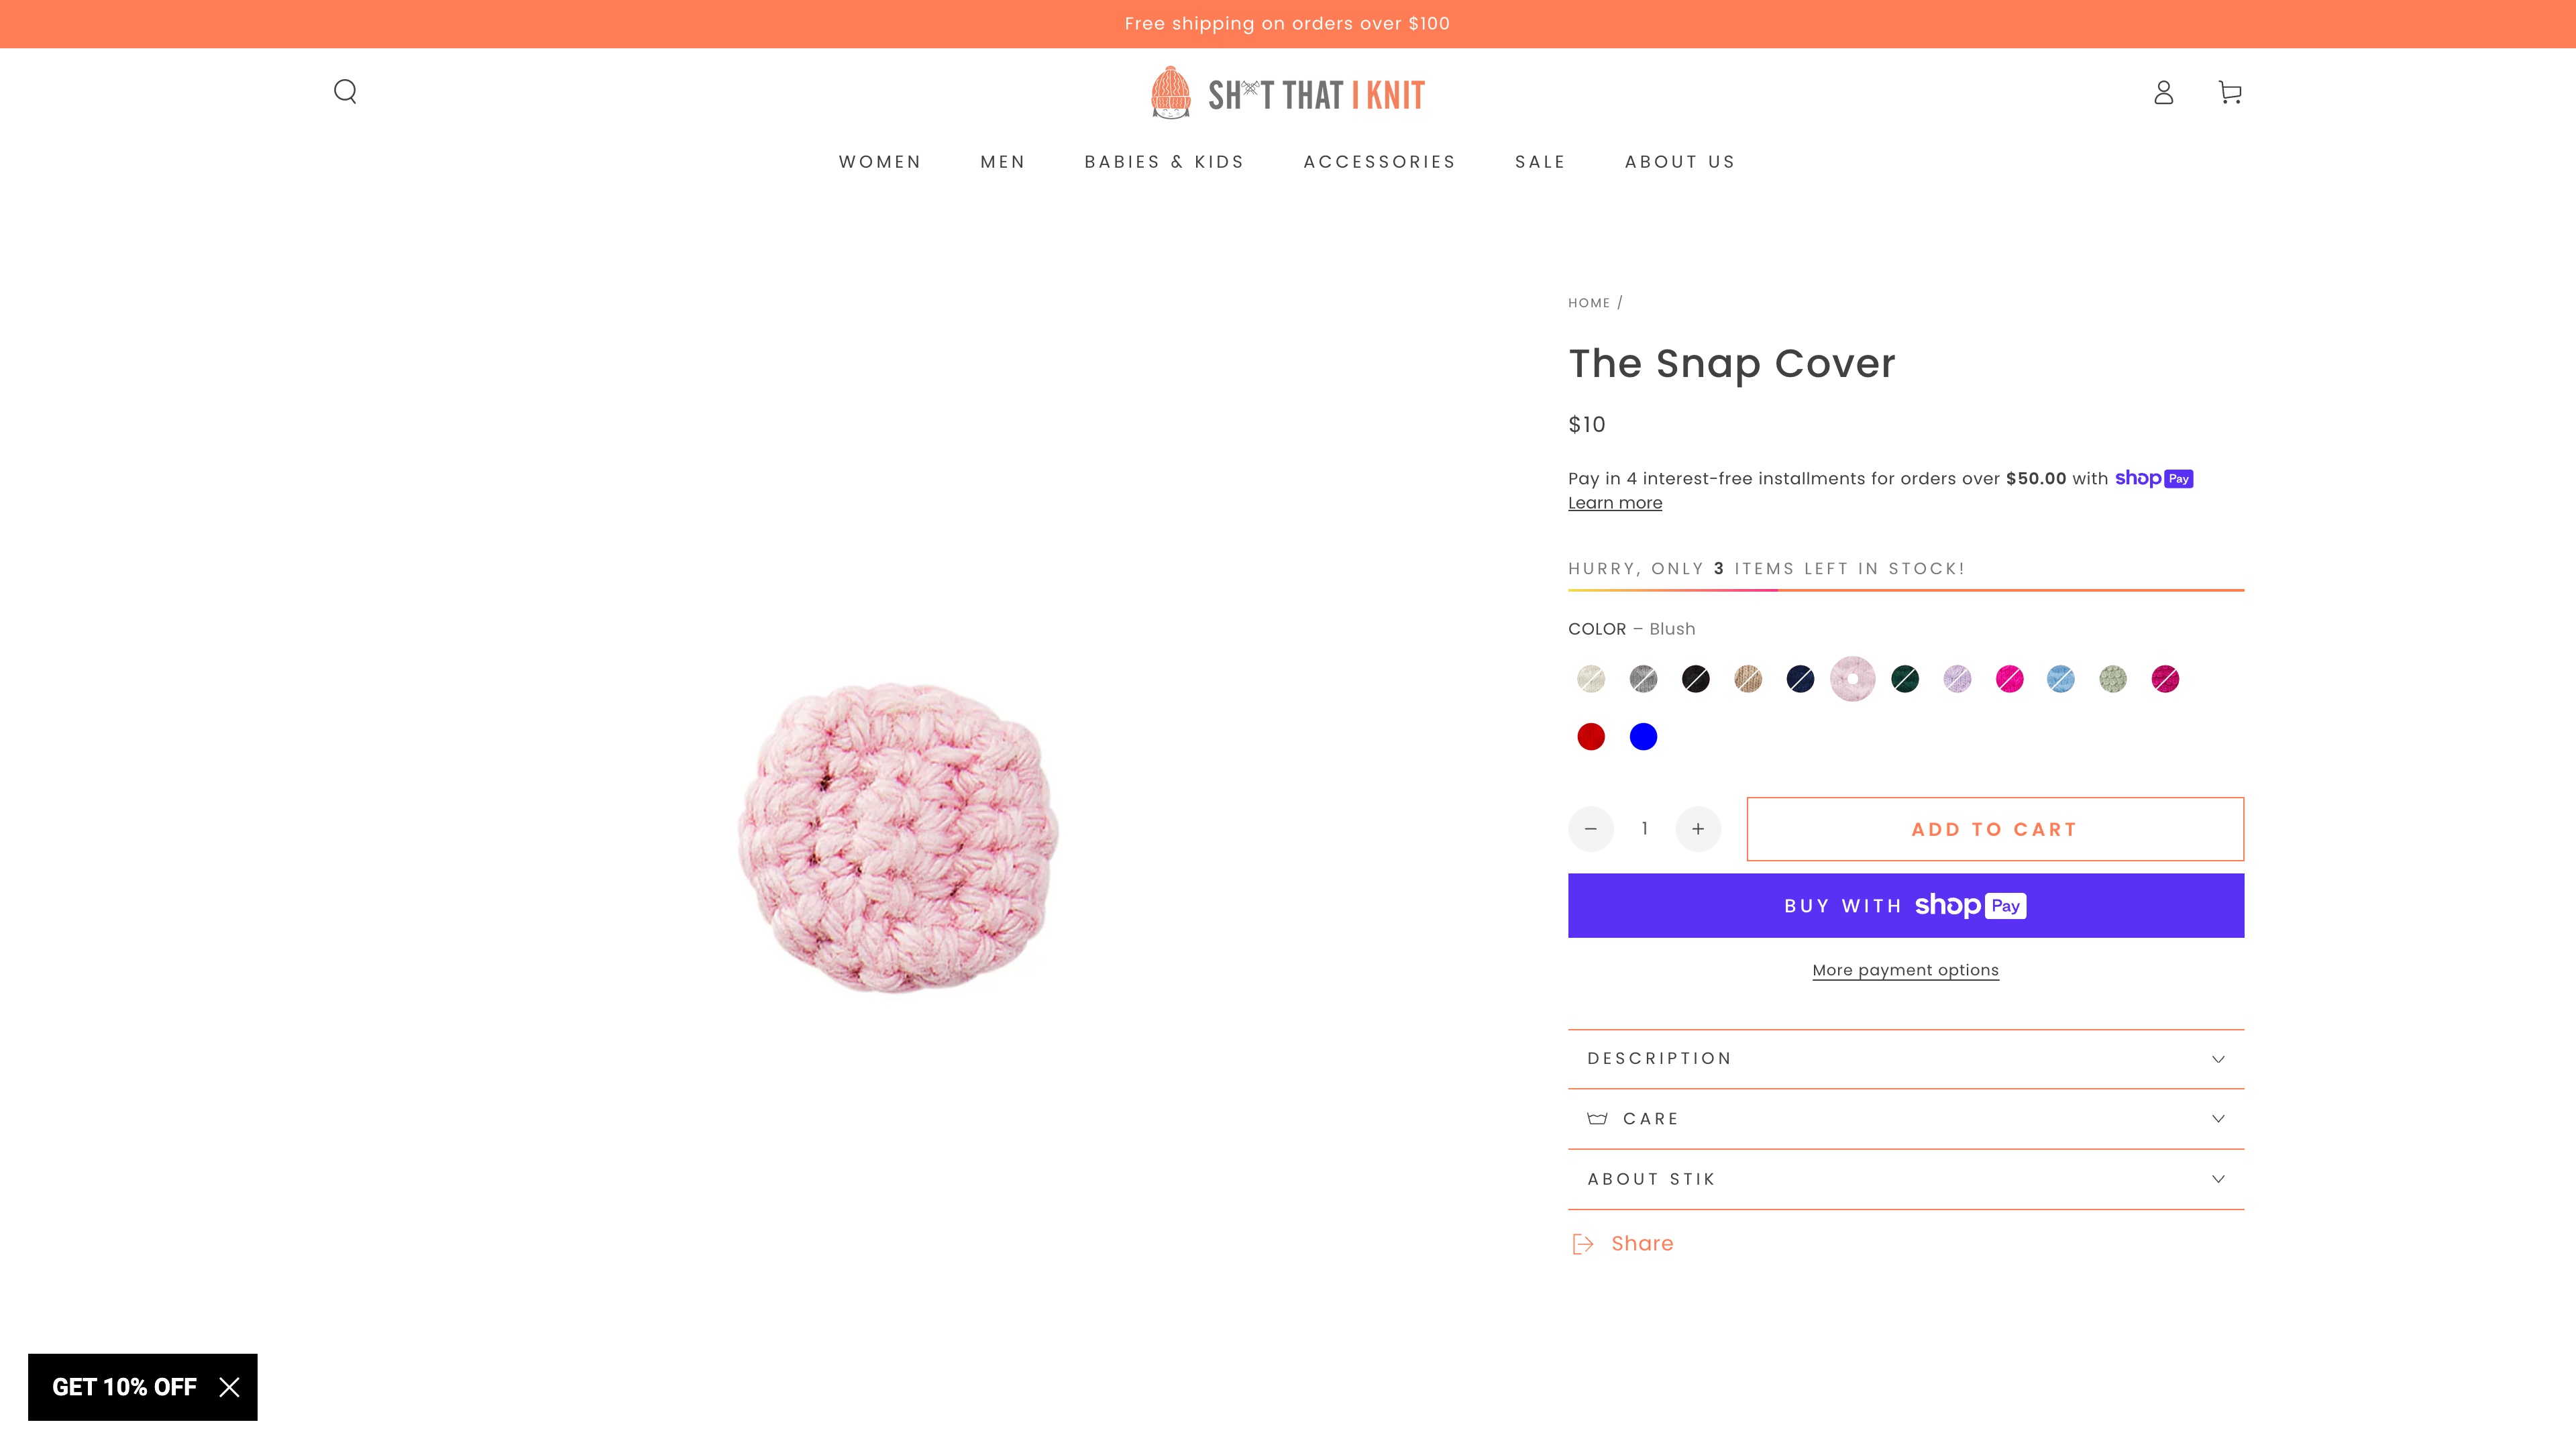Select the hot pink color option
The width and height of the screenshot is (2576, 1449).
(x=2009, y=679)
